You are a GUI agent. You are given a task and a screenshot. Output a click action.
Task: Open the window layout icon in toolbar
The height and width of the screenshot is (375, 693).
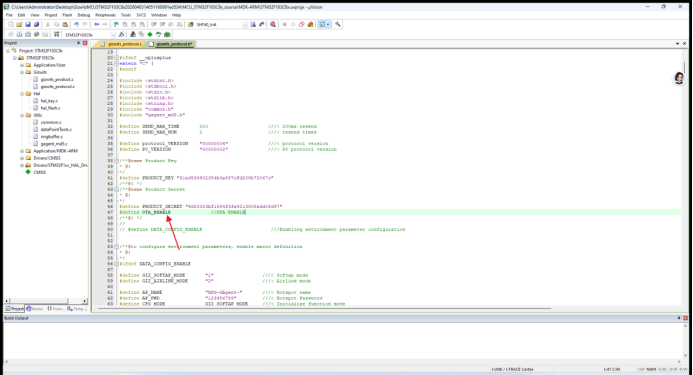322,24
